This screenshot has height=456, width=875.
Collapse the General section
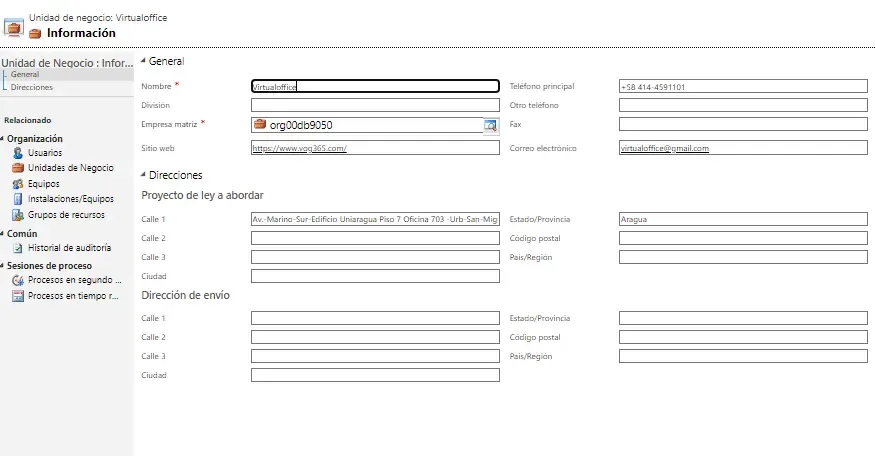(x=143, y=62)
